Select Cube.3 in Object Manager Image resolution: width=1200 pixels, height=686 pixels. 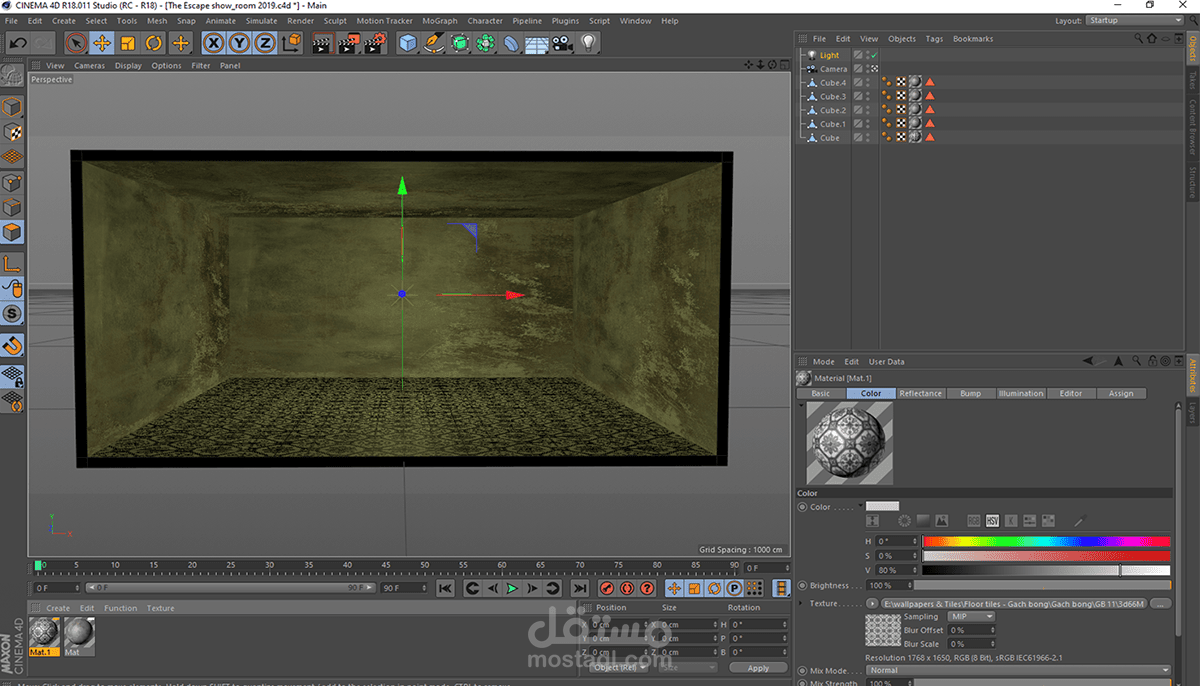[x=833, y=97]
